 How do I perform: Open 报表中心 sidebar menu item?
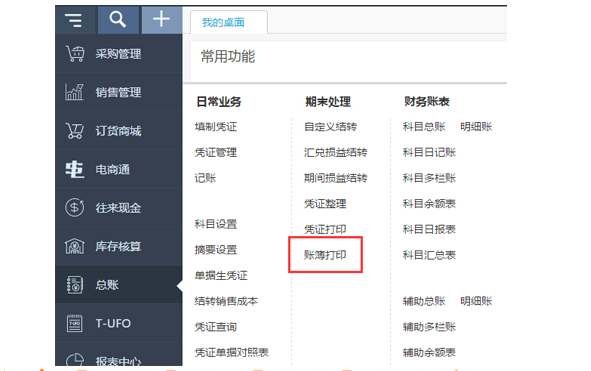point(119,361)
